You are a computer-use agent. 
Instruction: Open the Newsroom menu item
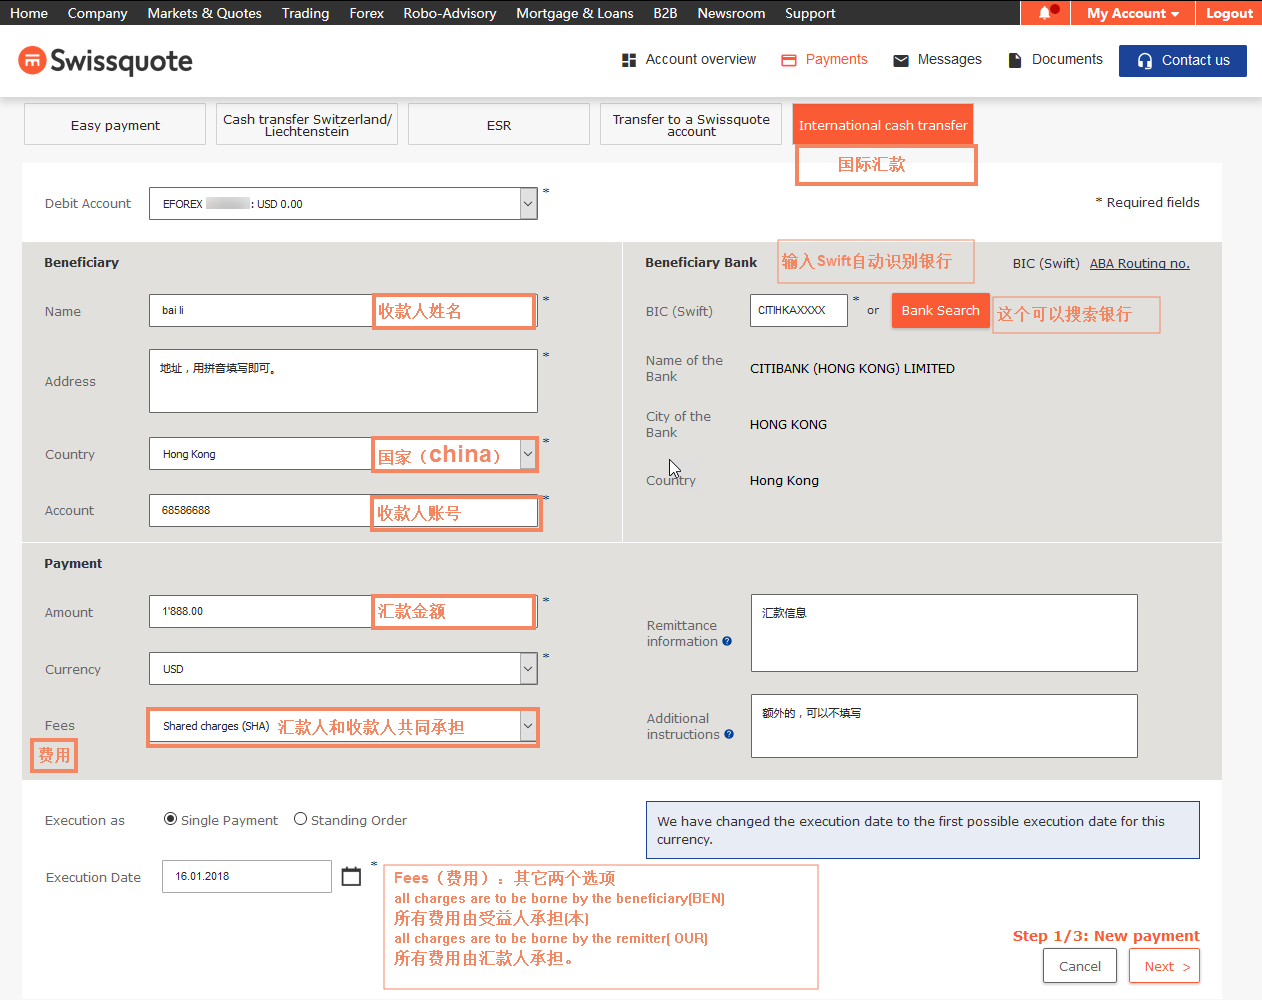(731, 13)
